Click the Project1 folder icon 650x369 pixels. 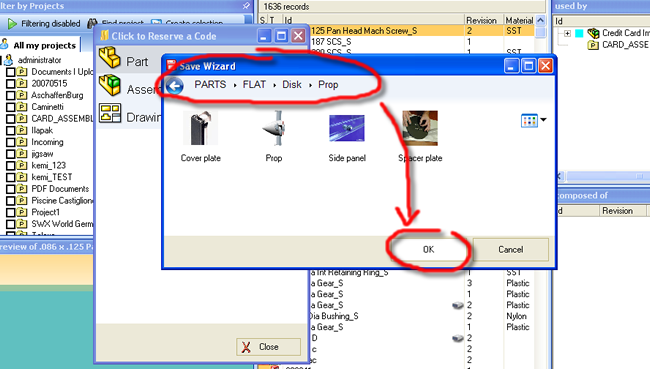(22, 212)
